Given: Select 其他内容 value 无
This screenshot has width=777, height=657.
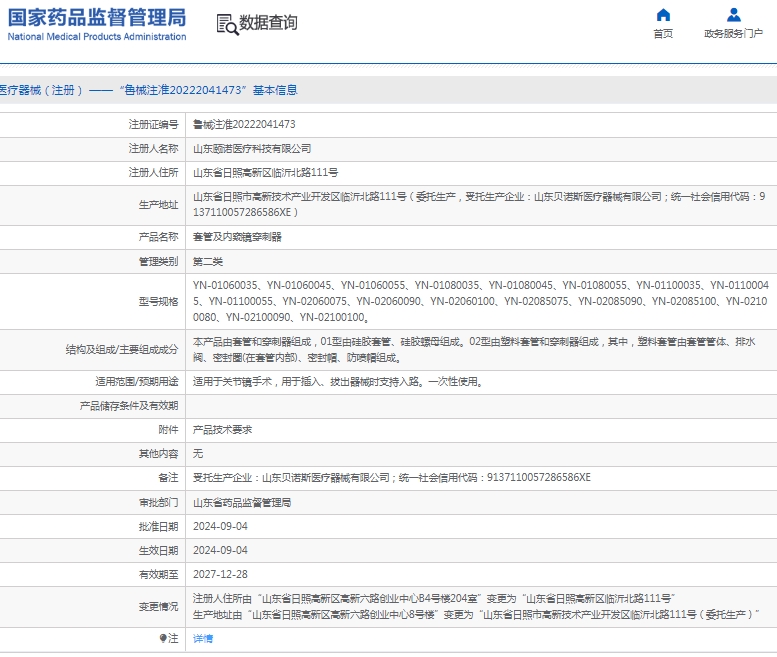Looking at the screenshot, I should (198, 454).
